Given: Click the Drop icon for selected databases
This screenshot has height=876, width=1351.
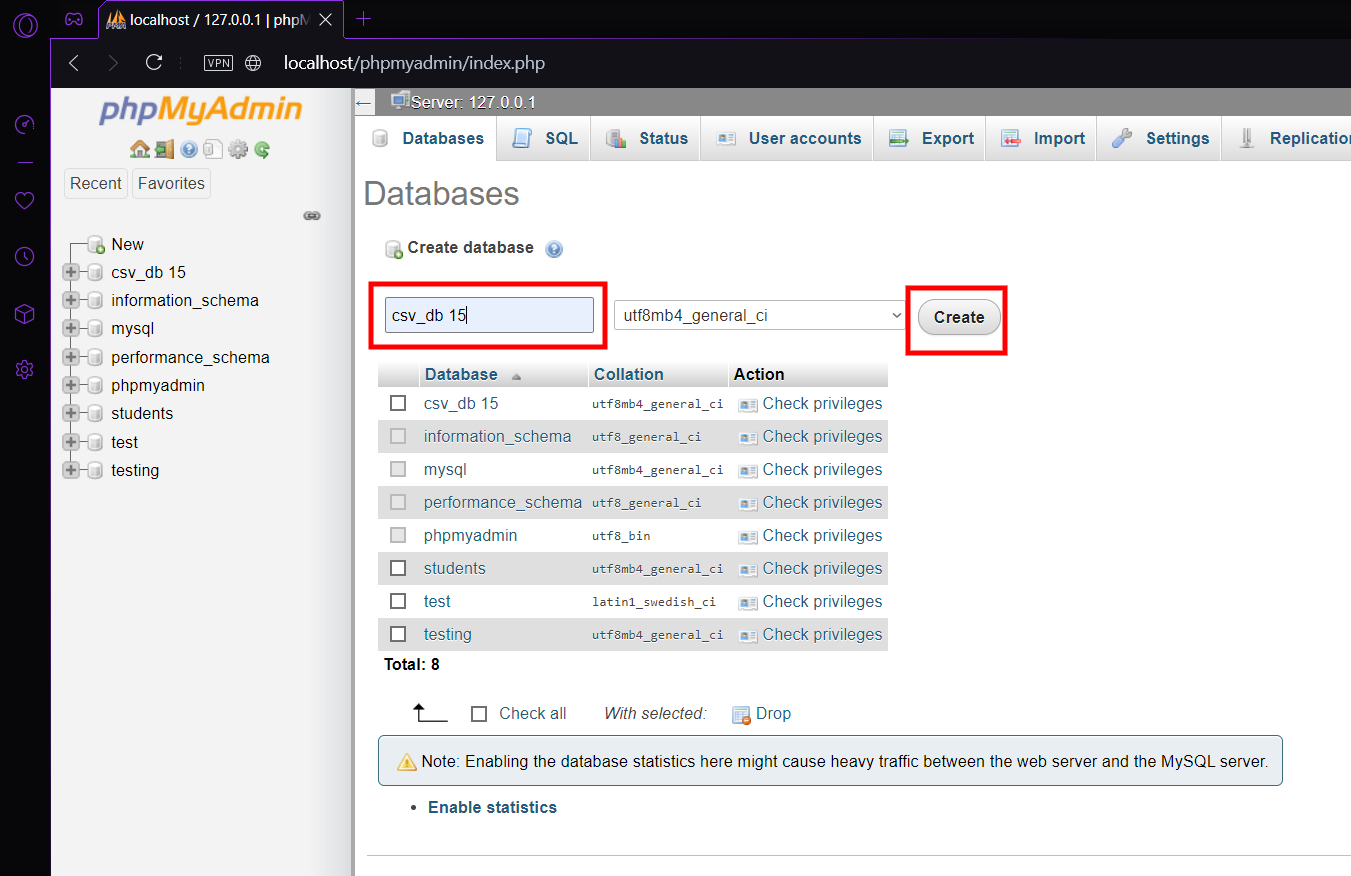Looking at the screenshot, I should pos(741,714).
